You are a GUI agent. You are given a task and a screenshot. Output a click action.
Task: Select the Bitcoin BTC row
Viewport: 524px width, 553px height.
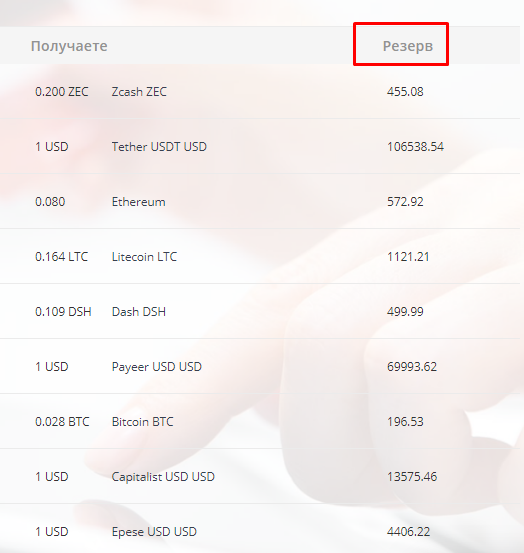260,421
